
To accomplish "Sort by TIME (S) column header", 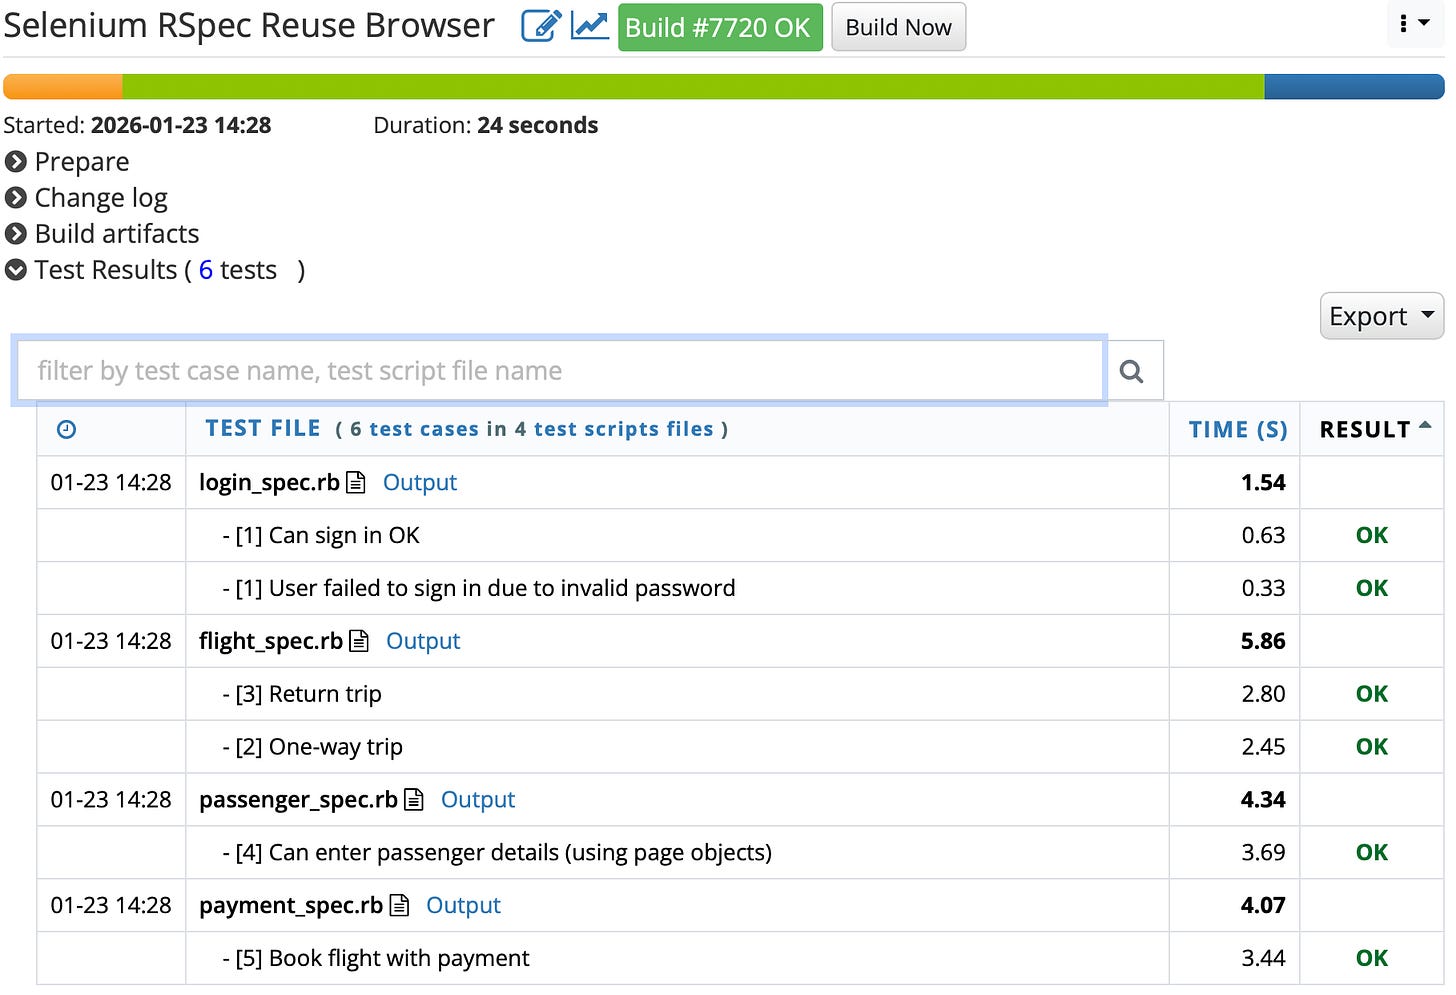I will (1238, 430).
